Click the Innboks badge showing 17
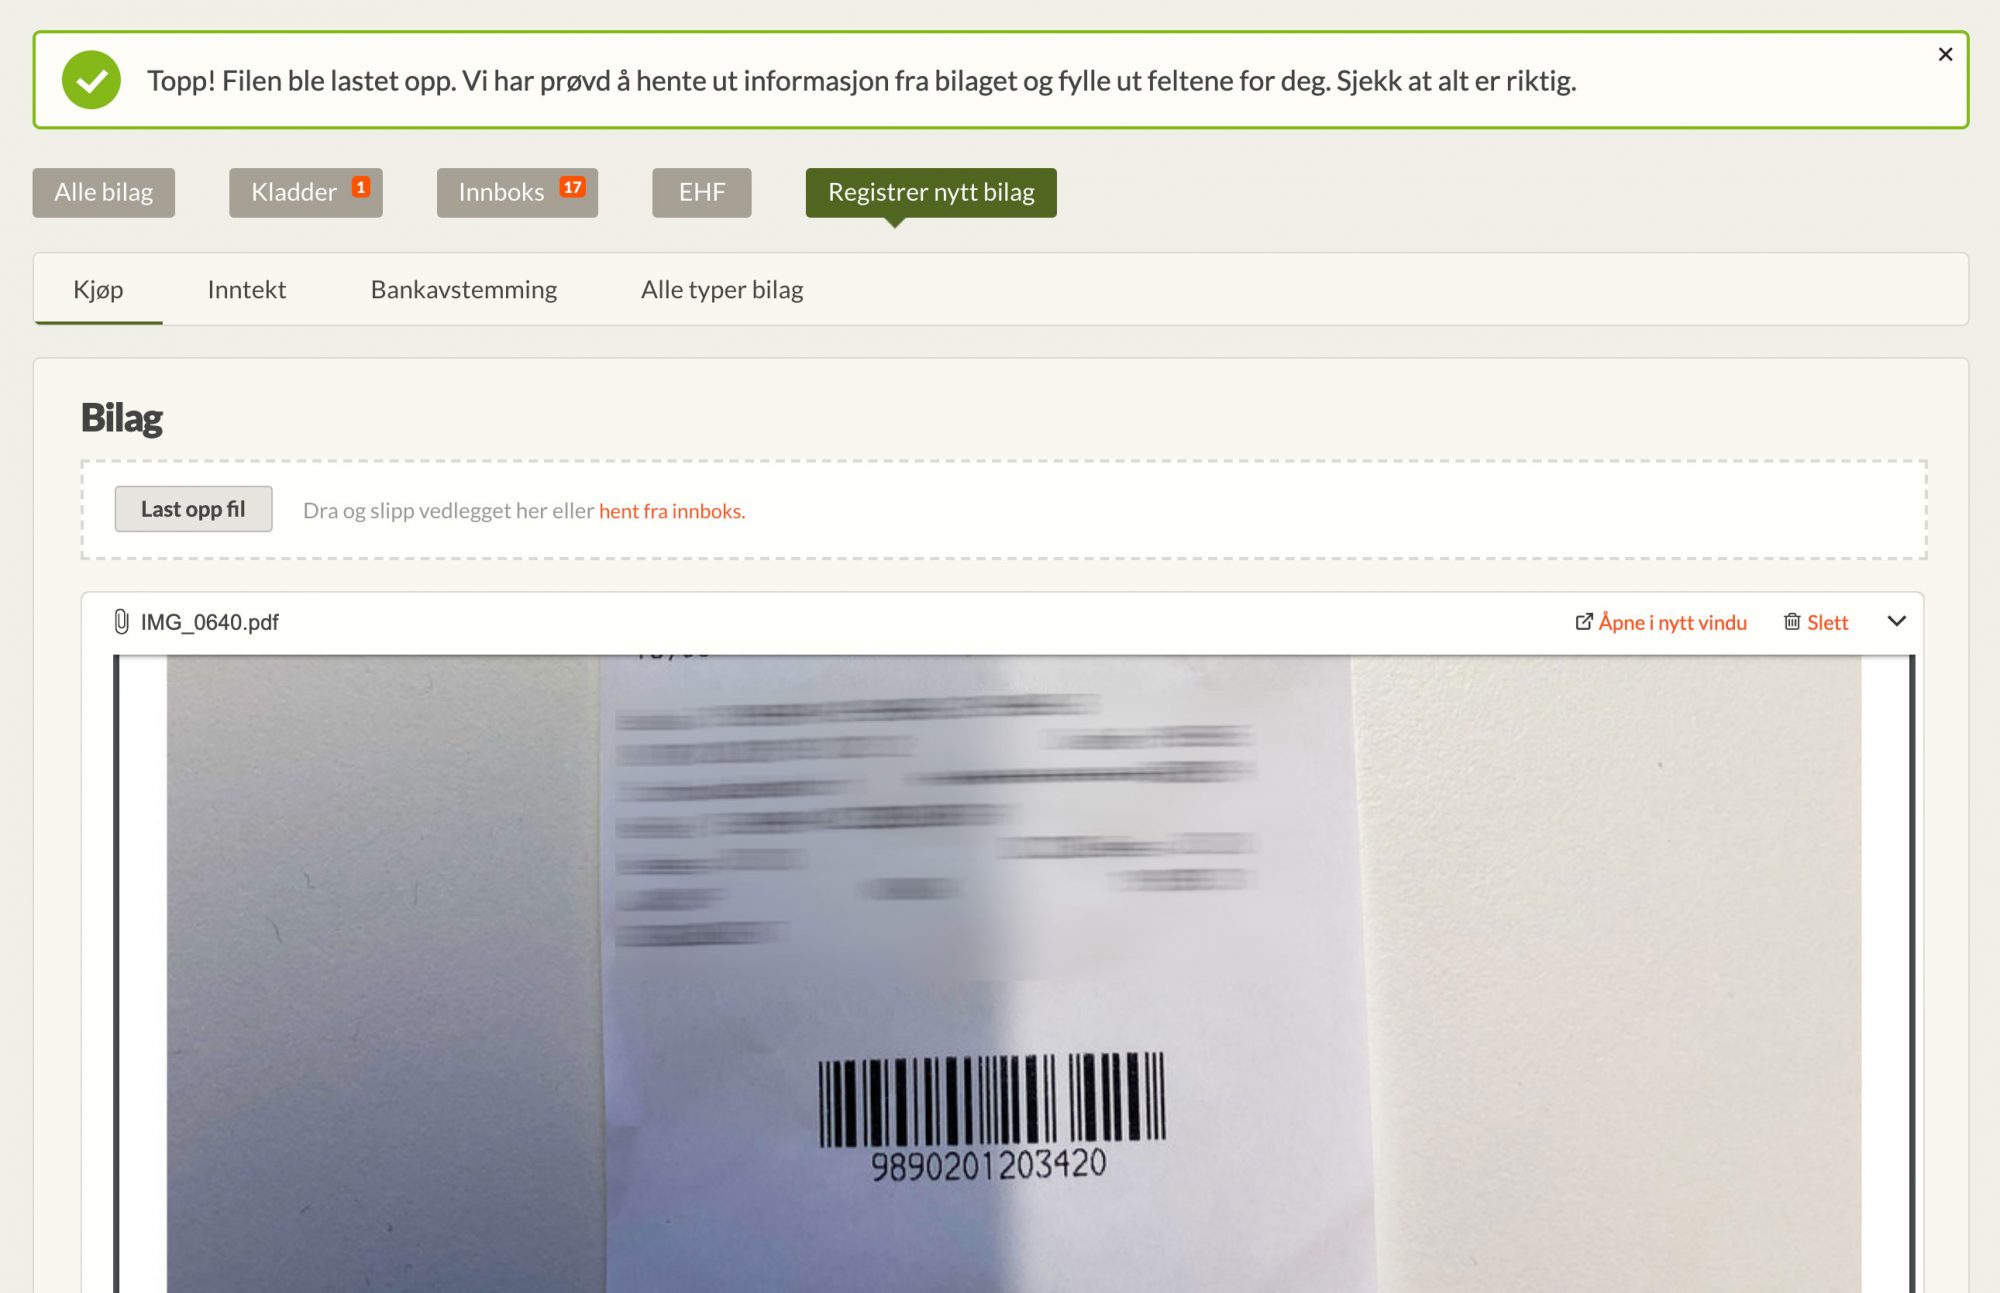This screenshot has width=2000, height=1293. pyautogui.click(x=572, y=187)
